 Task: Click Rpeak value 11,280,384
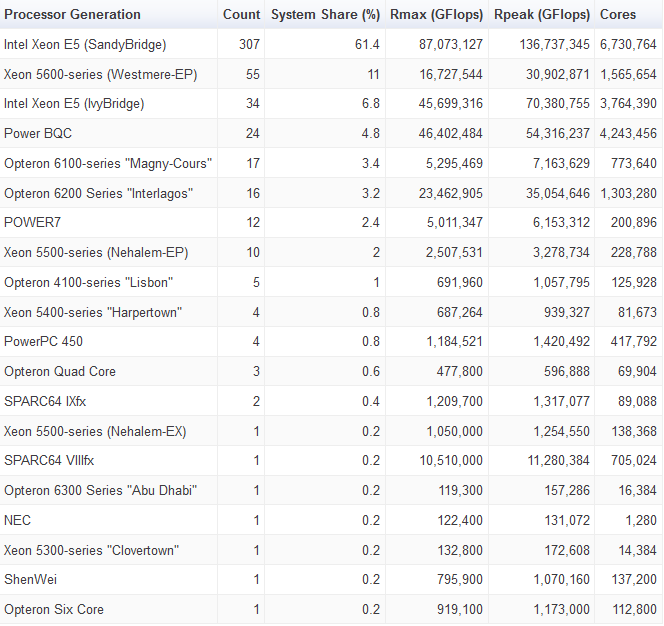pos(559,460)
